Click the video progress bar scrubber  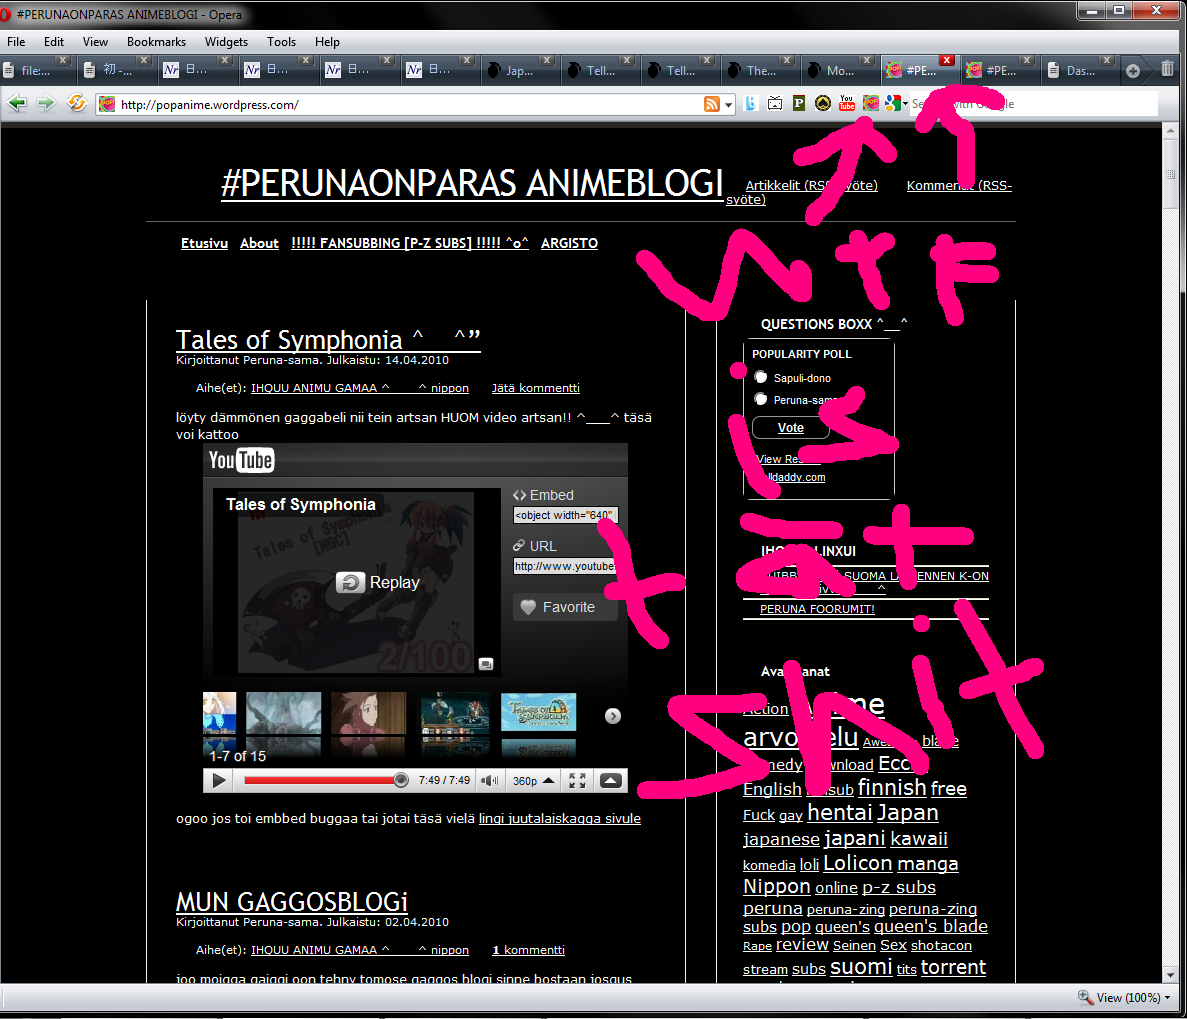coord(401,780)
